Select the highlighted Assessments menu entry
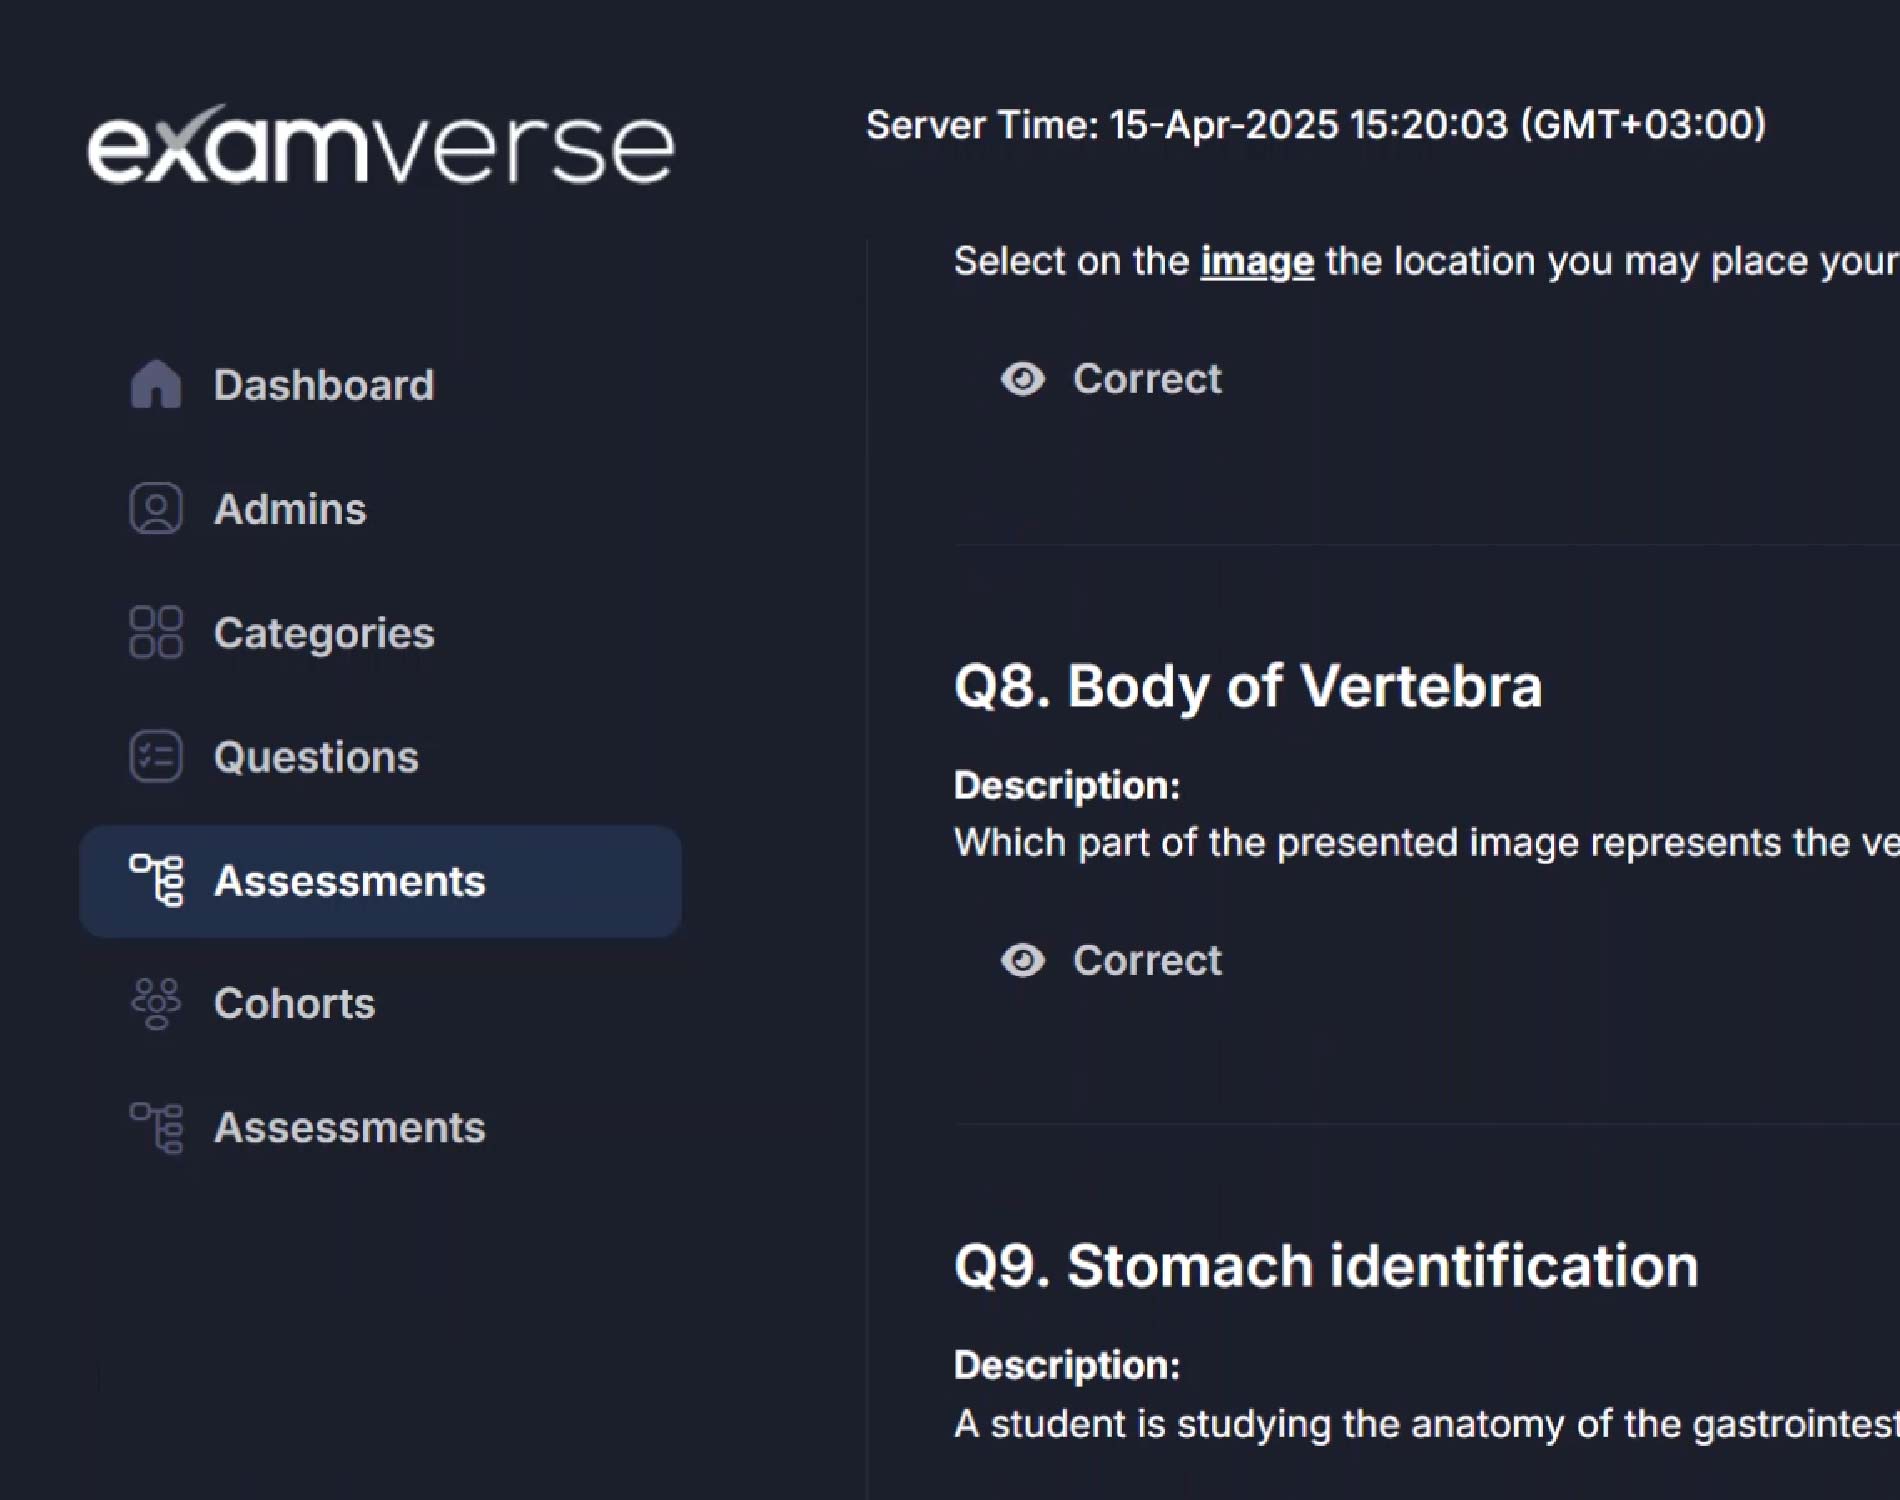1900x1500 pixels. [x=351, y=882]
